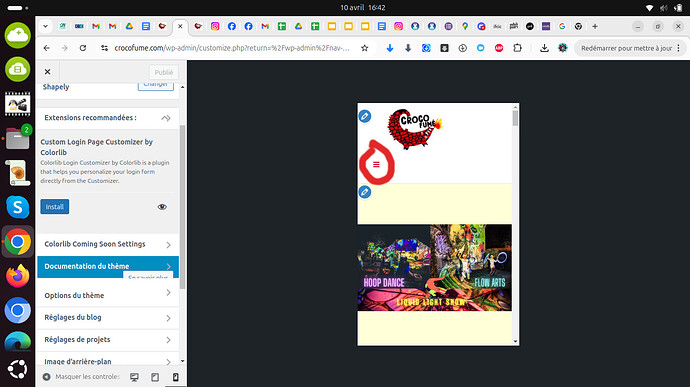Open Options du thème panel

(x=108, y=295)
